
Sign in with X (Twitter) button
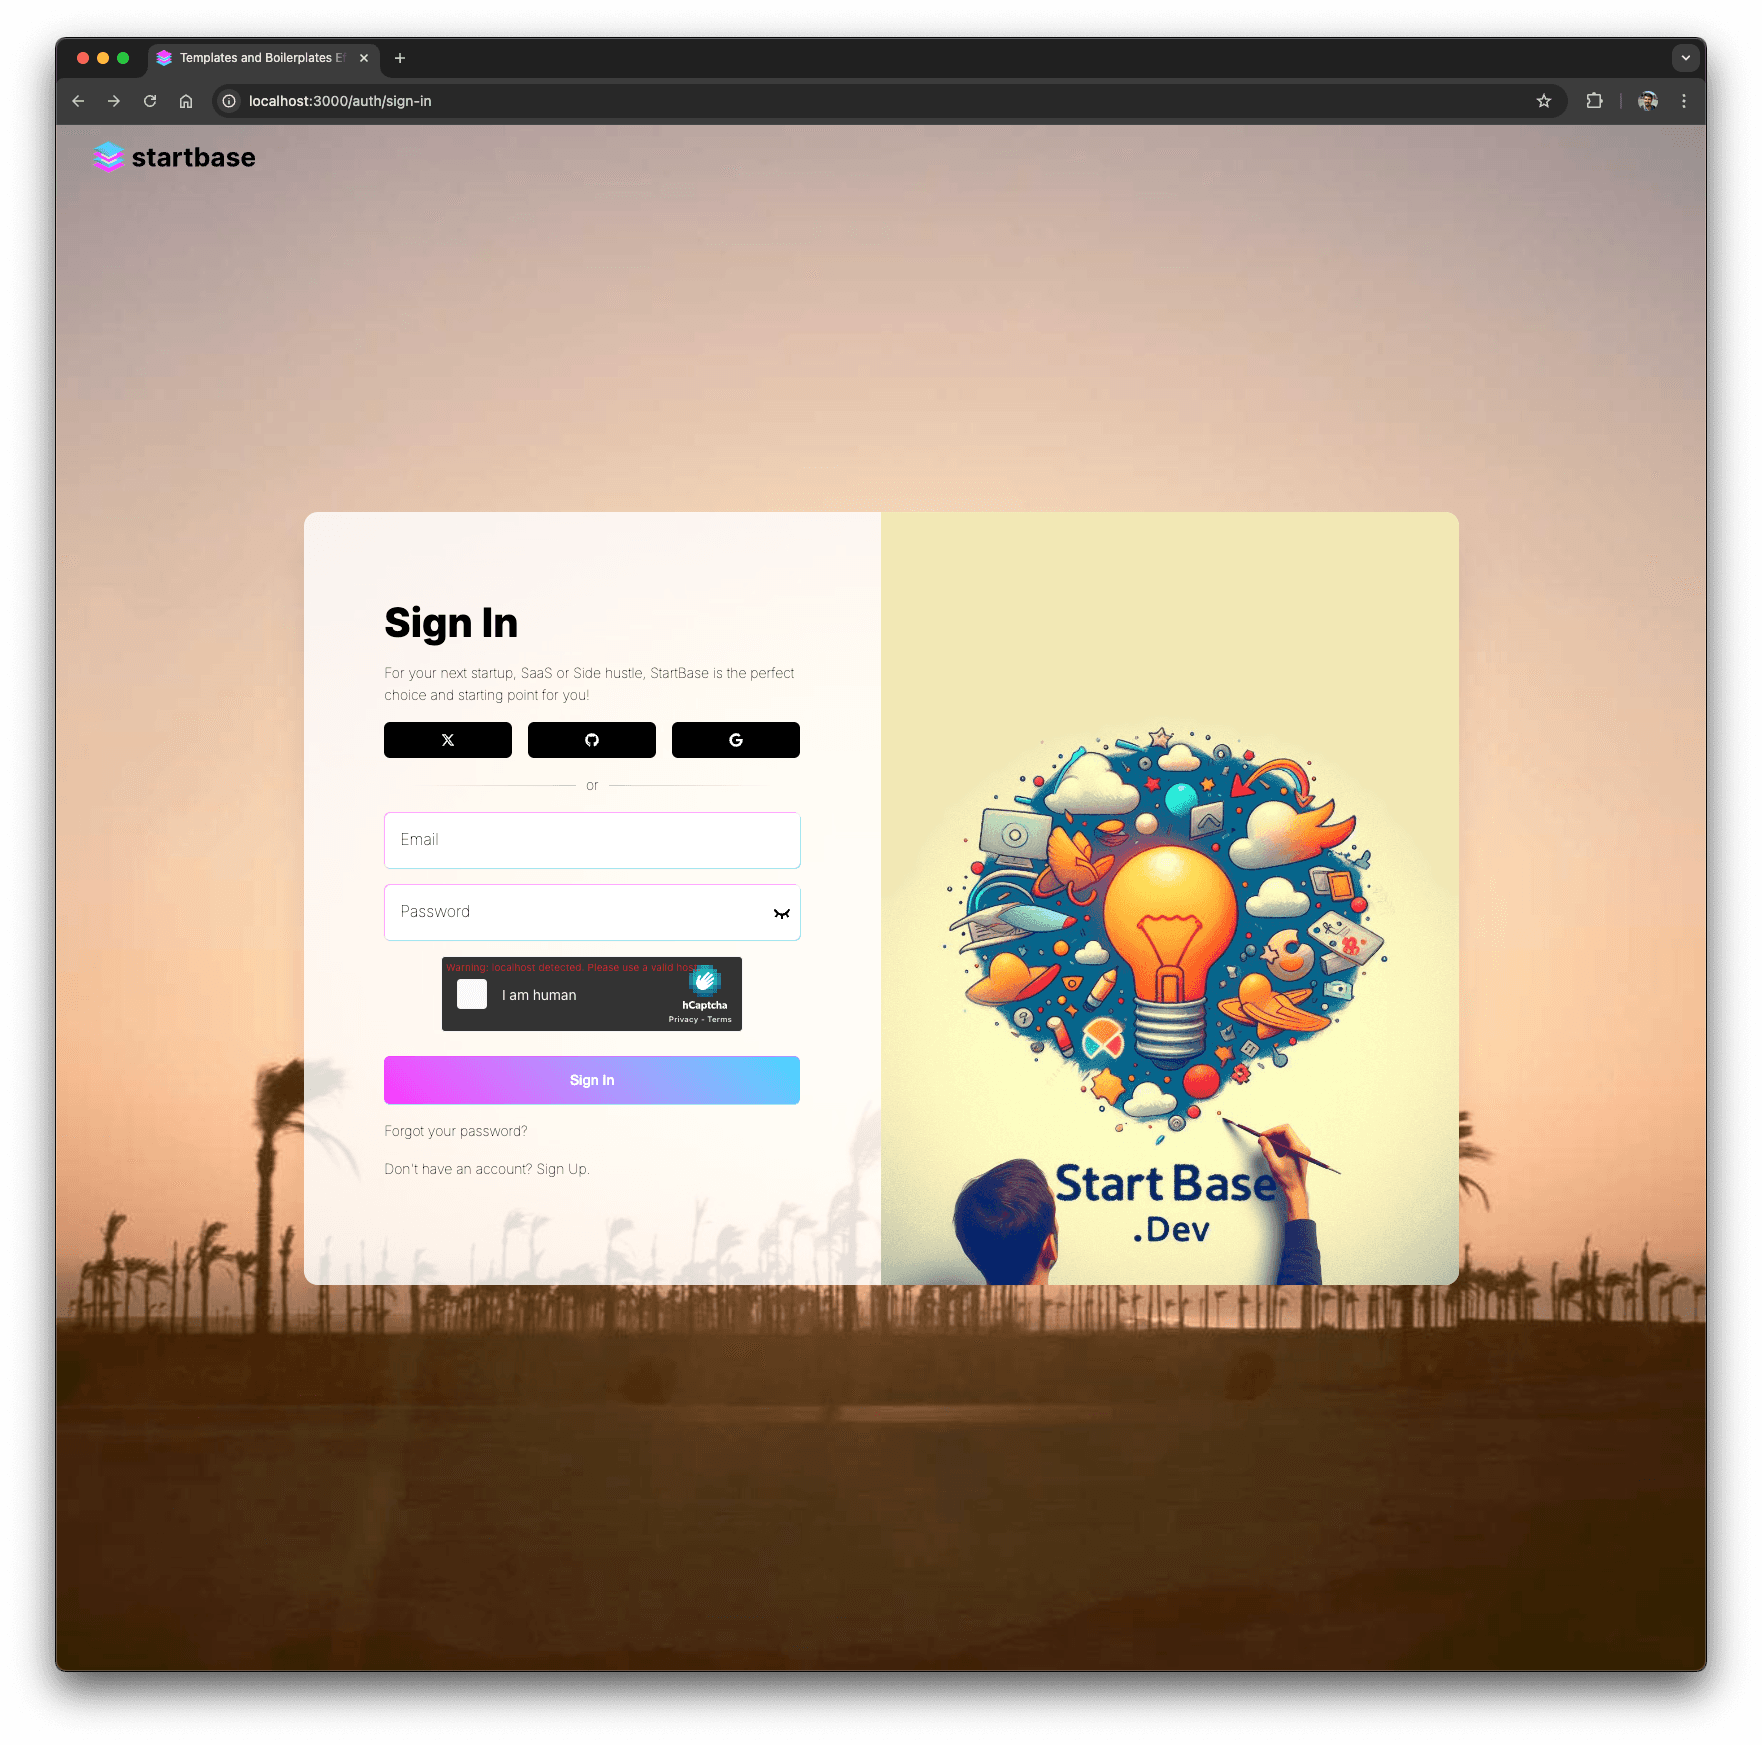(447, 740)
